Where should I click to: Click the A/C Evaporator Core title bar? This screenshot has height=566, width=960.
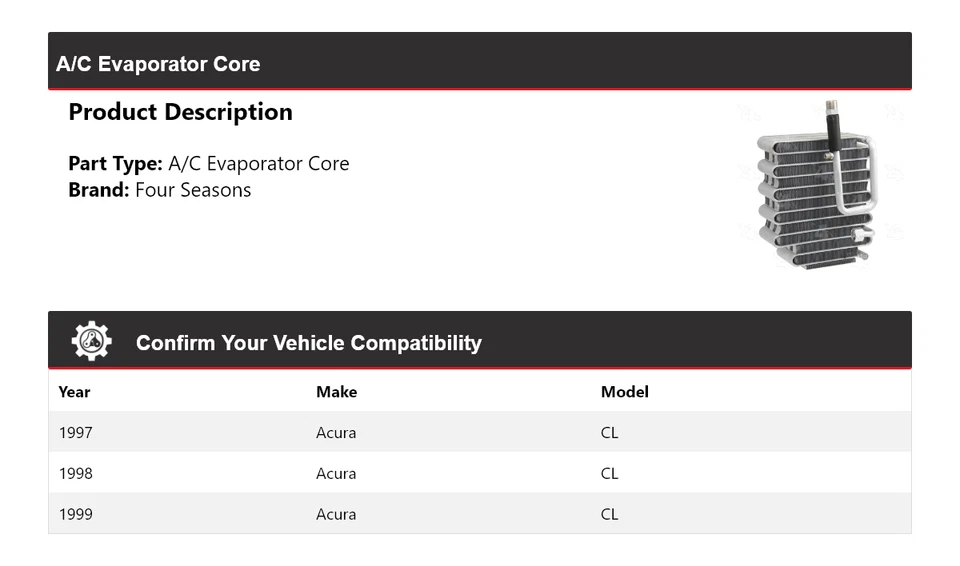click(x=158, y=64)
